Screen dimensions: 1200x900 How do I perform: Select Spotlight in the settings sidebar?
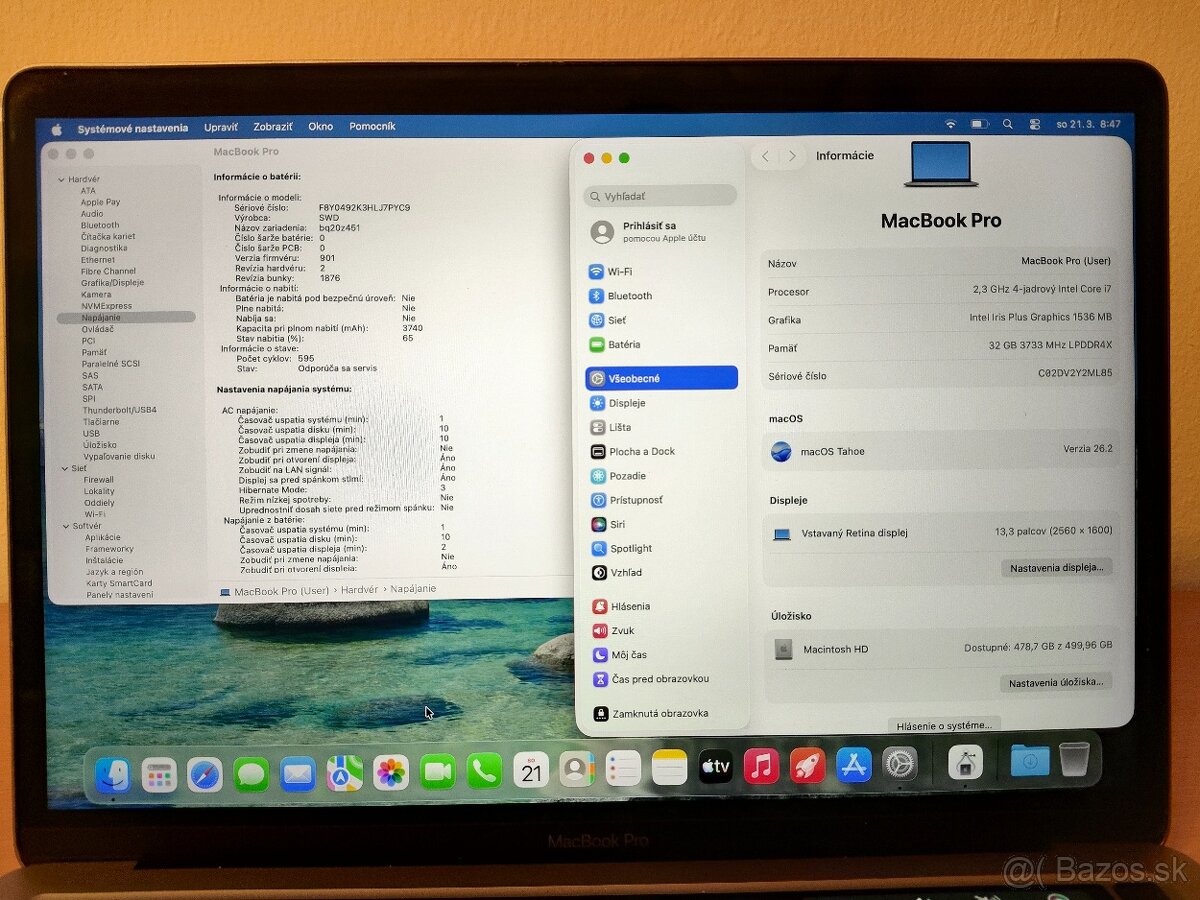coord(631,548)
